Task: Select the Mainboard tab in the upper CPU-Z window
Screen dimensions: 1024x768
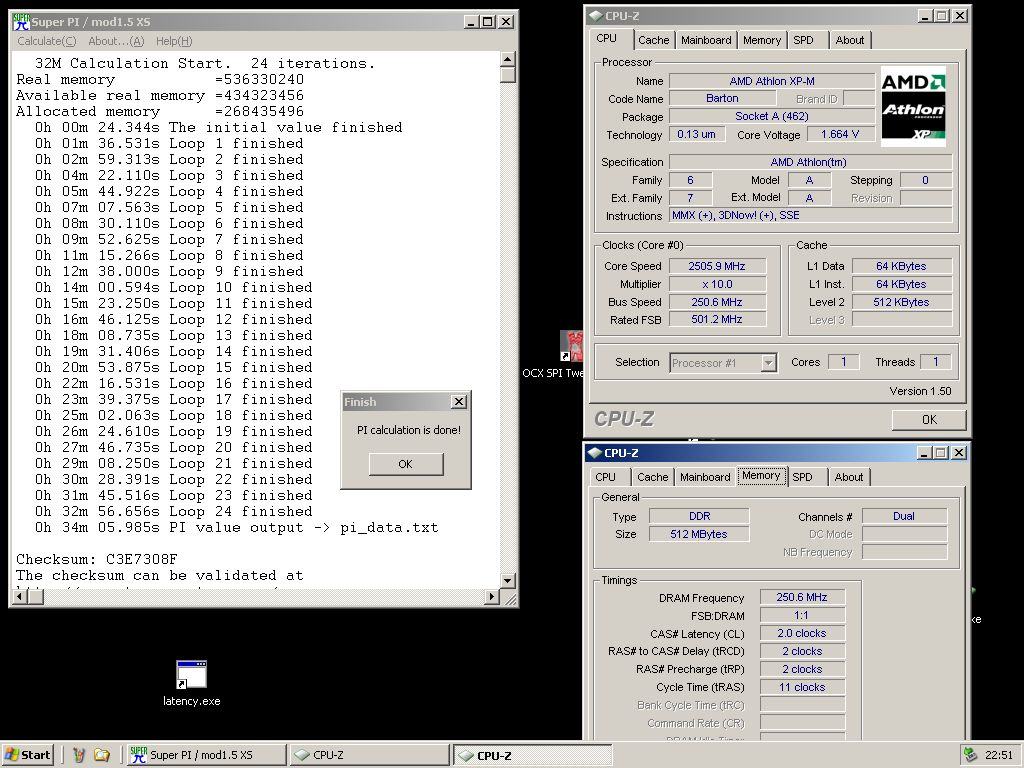Action: 706,40
